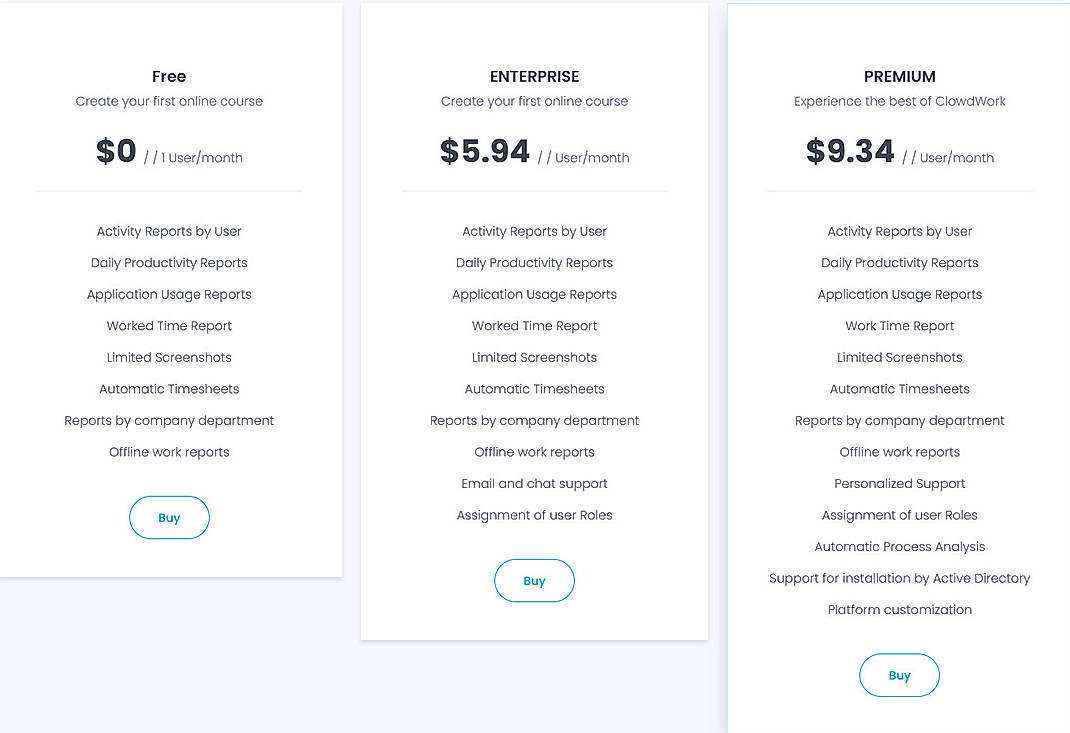Select Support for installation by Active Directory
Viewport: 1070px width, 733px height.
point(899,578)
